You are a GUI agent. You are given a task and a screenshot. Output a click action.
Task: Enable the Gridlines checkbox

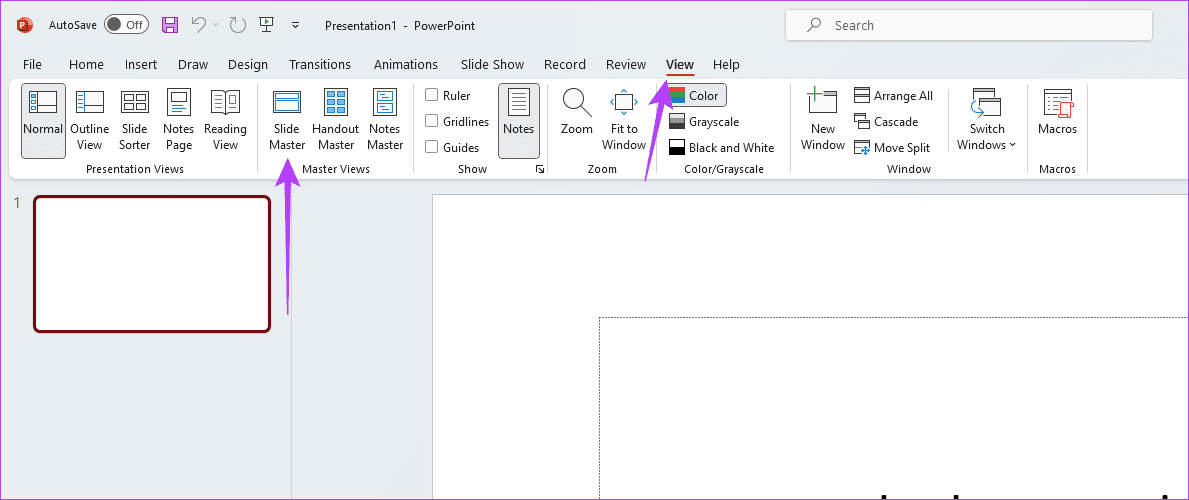click(x=432, y=121)
